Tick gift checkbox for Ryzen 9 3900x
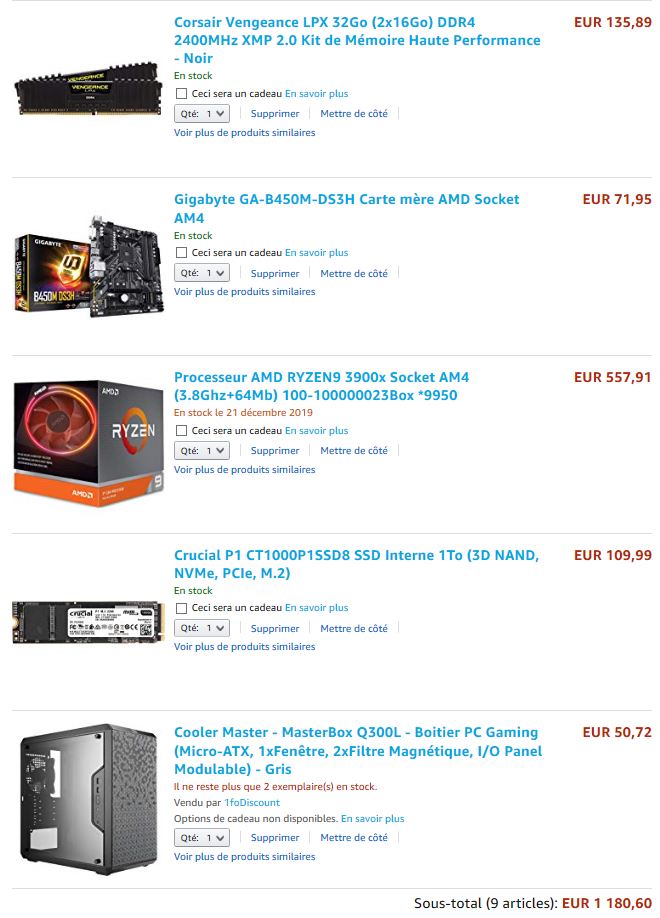Image resolution: width=660 pixels, height=918 pixels. click(x=182, y=431)
